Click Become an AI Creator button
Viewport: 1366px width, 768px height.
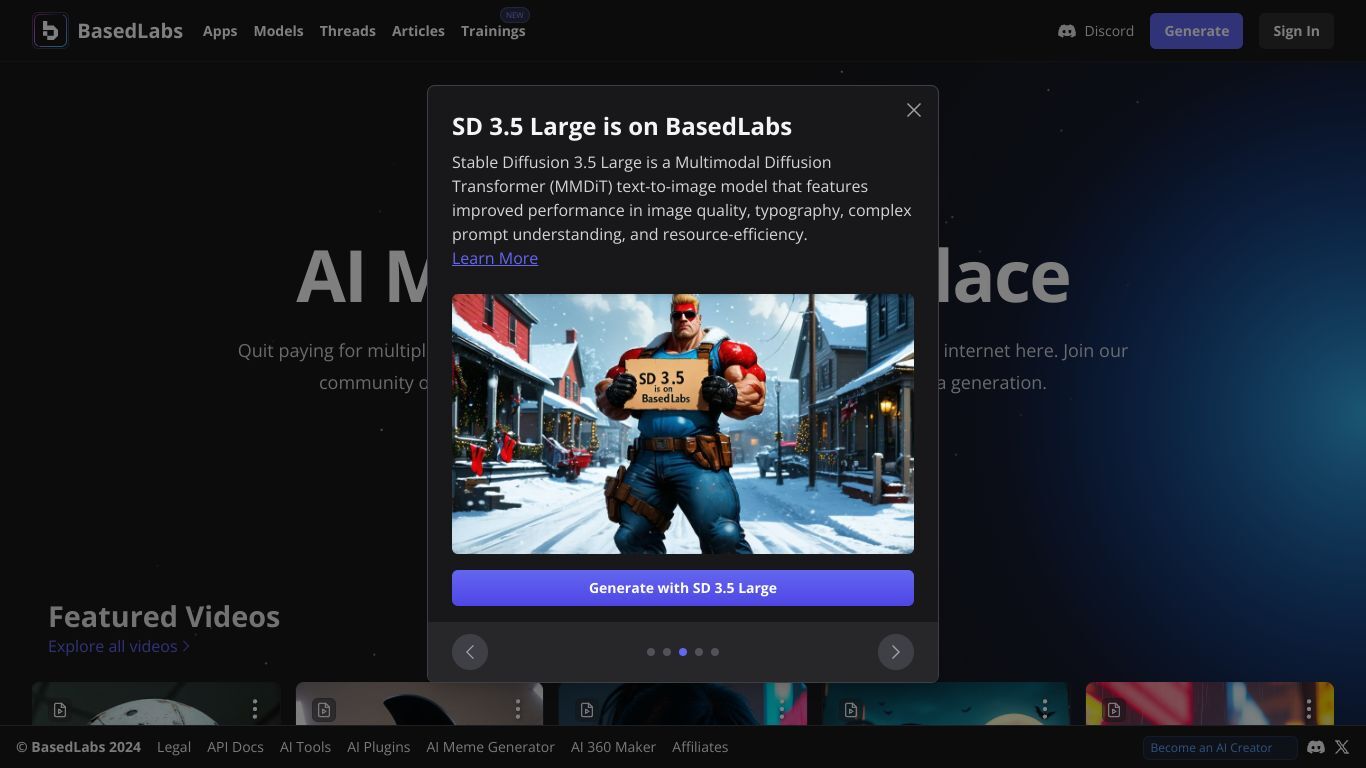[1220, 747]
